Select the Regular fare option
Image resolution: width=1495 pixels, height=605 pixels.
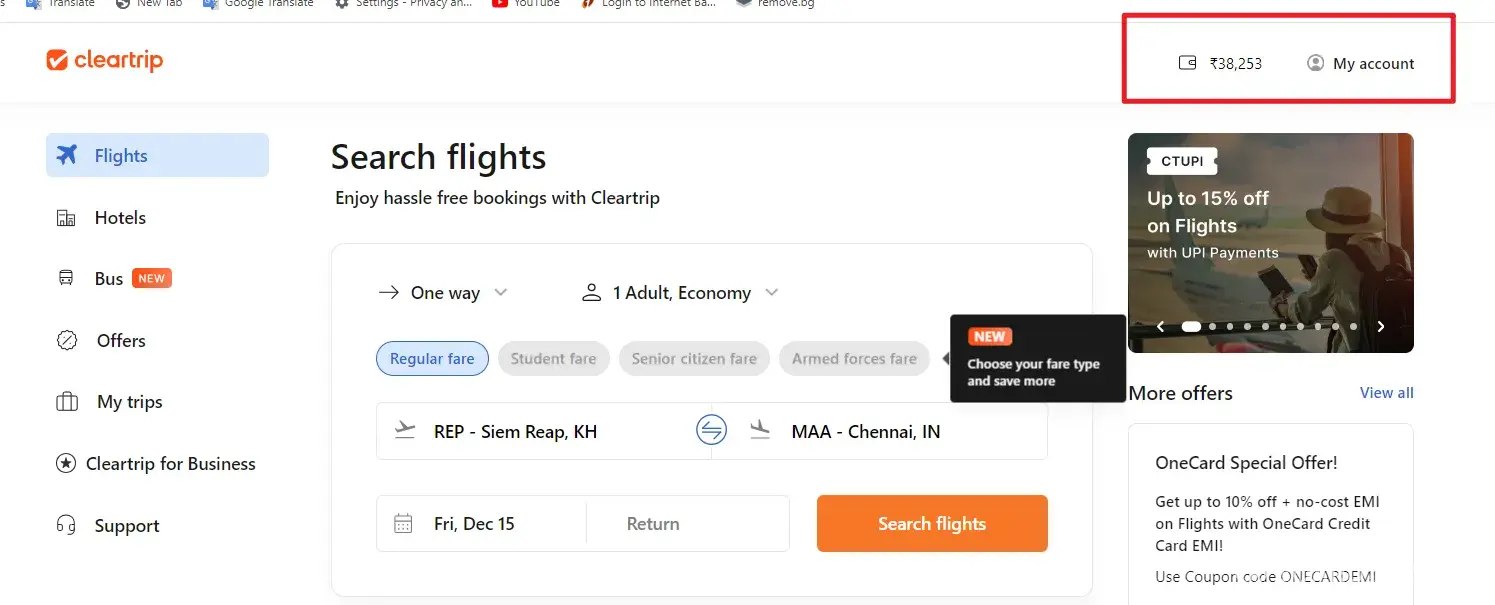click(x=432, y=359)
